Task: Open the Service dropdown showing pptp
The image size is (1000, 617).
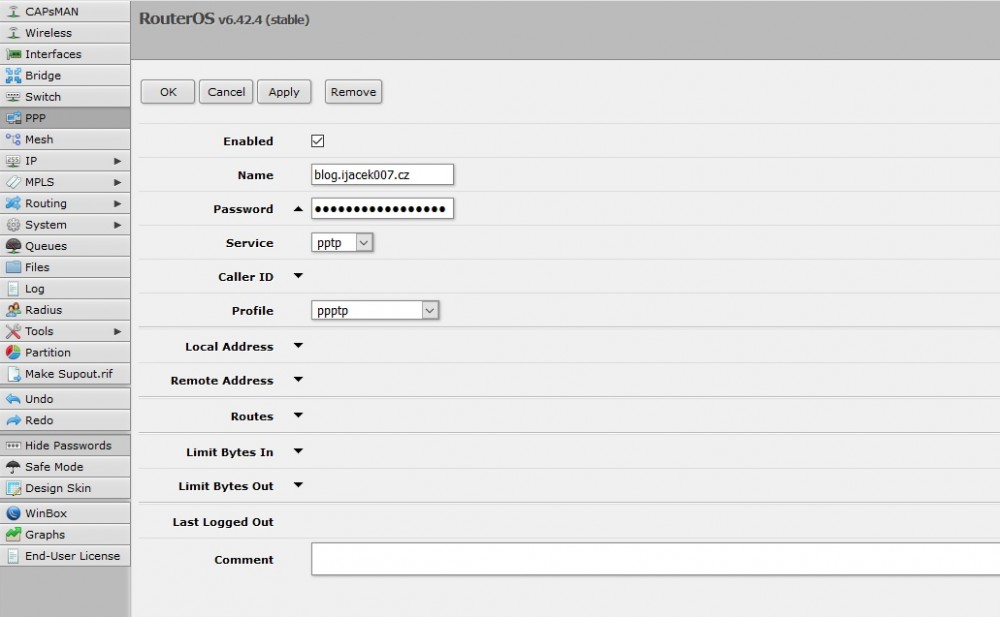Action: pos(342,243)
